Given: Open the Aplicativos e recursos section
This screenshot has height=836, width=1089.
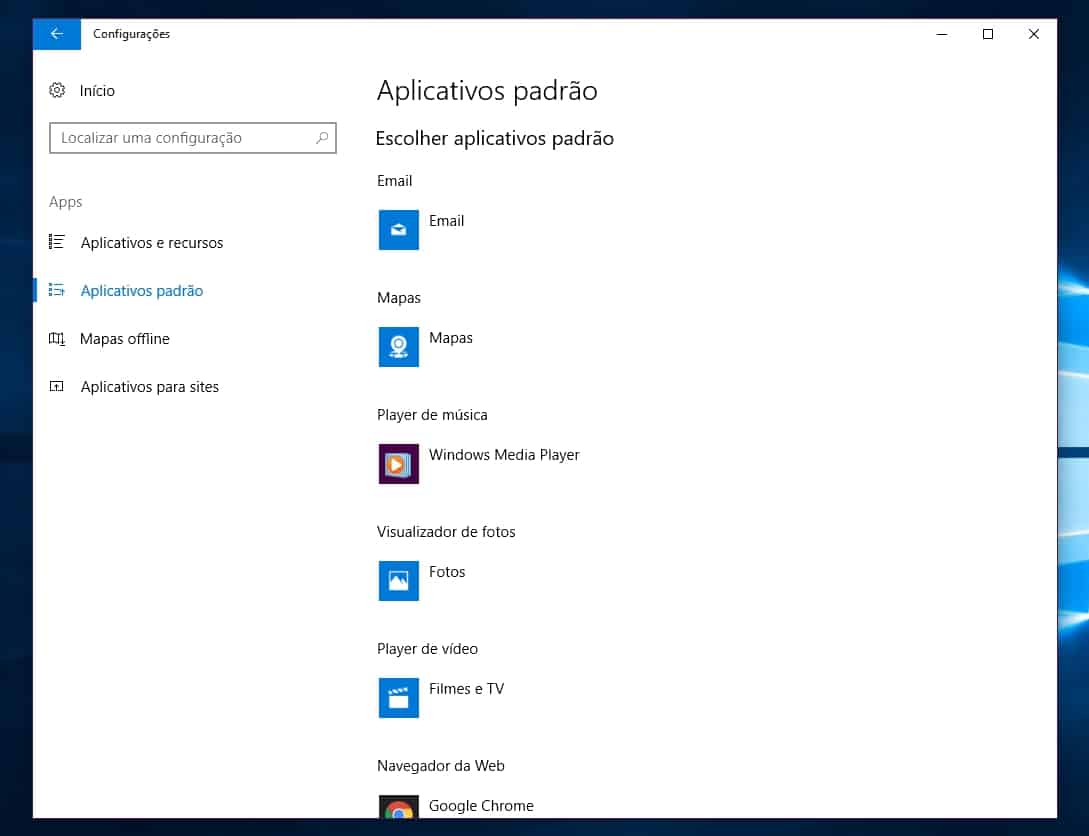Looking at the screenshot, I should pos(152,243).
